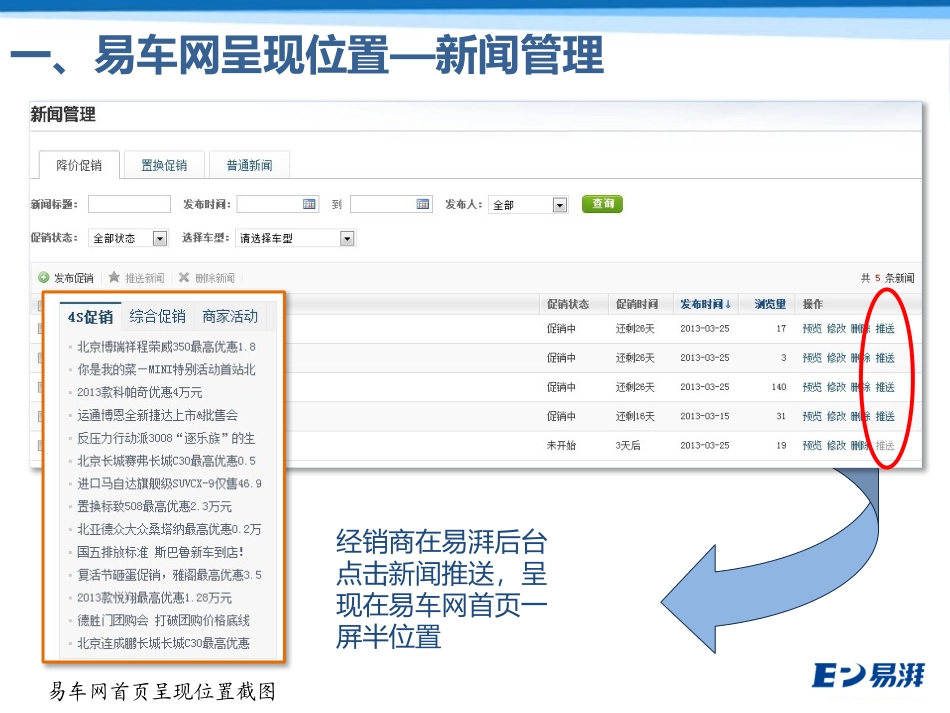Screen dimensions: 950x713
Task: Click the 发布促销 plus icon
Action: pyautogui.click(x=44, y=277)
